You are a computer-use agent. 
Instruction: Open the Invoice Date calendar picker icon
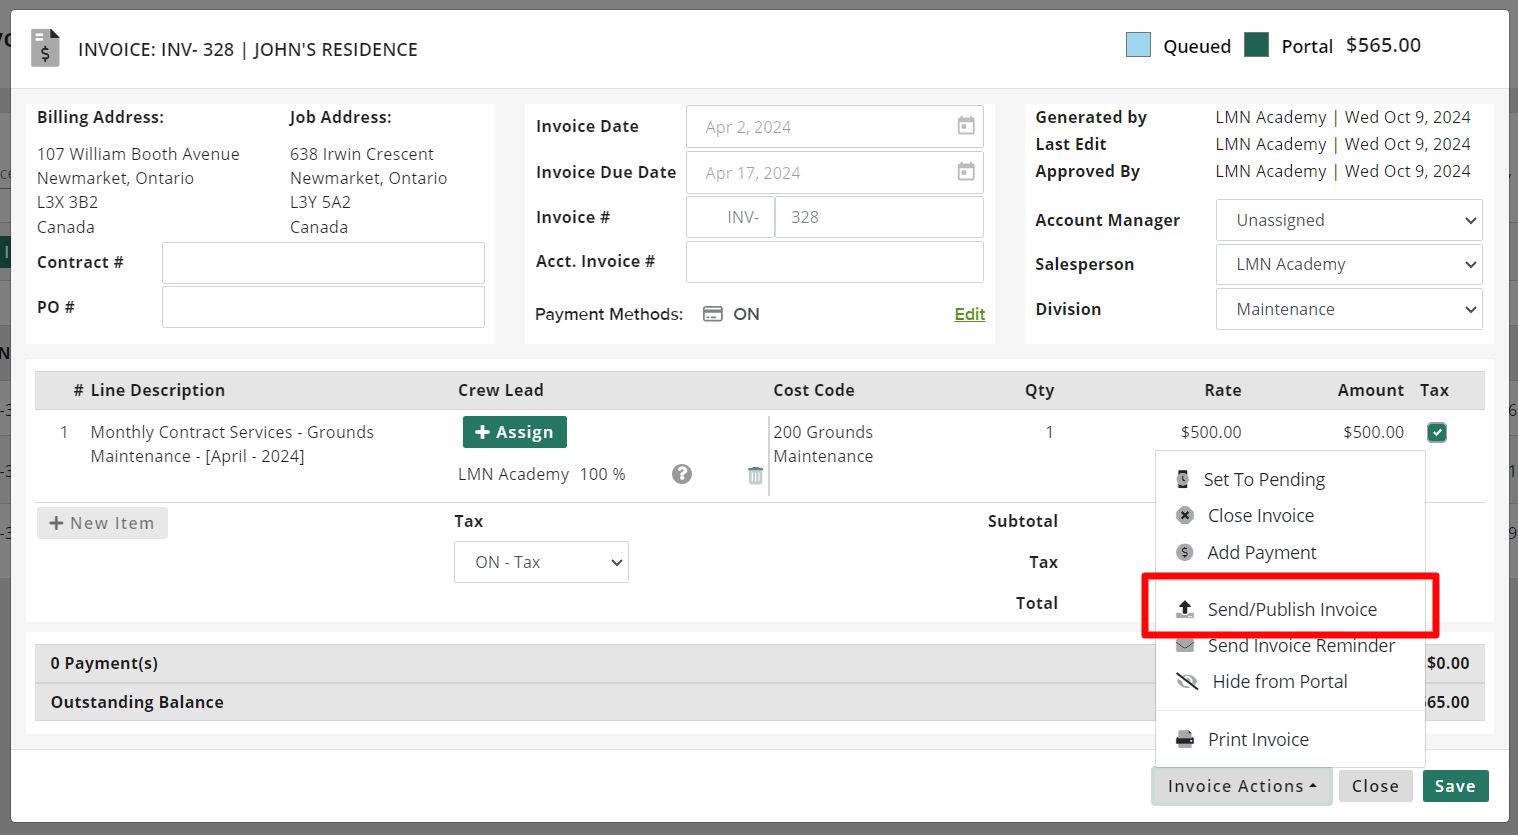click(966, 126)
